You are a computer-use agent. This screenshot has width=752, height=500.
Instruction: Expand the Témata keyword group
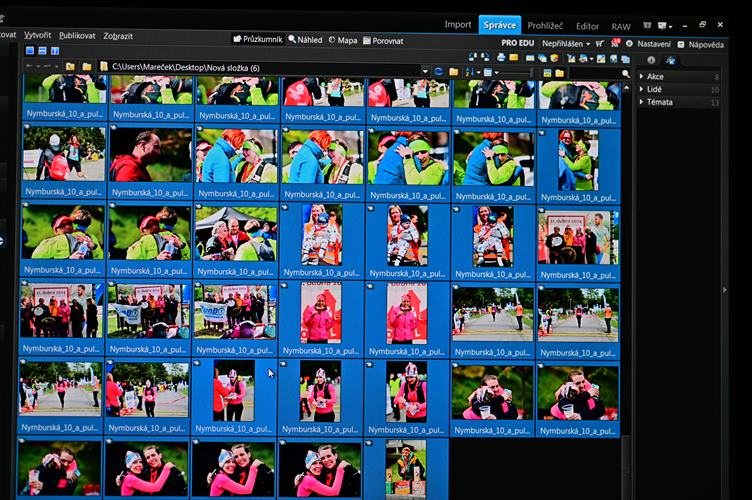click(642, 102)
